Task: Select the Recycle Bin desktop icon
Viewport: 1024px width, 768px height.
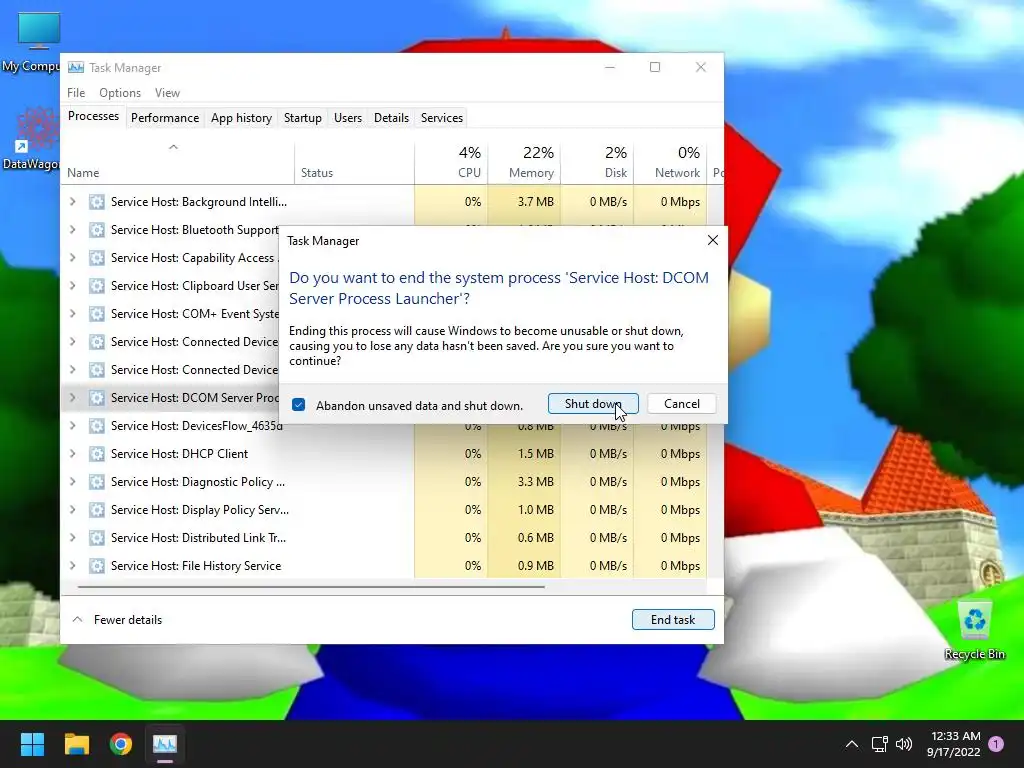Action: point(974,631)
